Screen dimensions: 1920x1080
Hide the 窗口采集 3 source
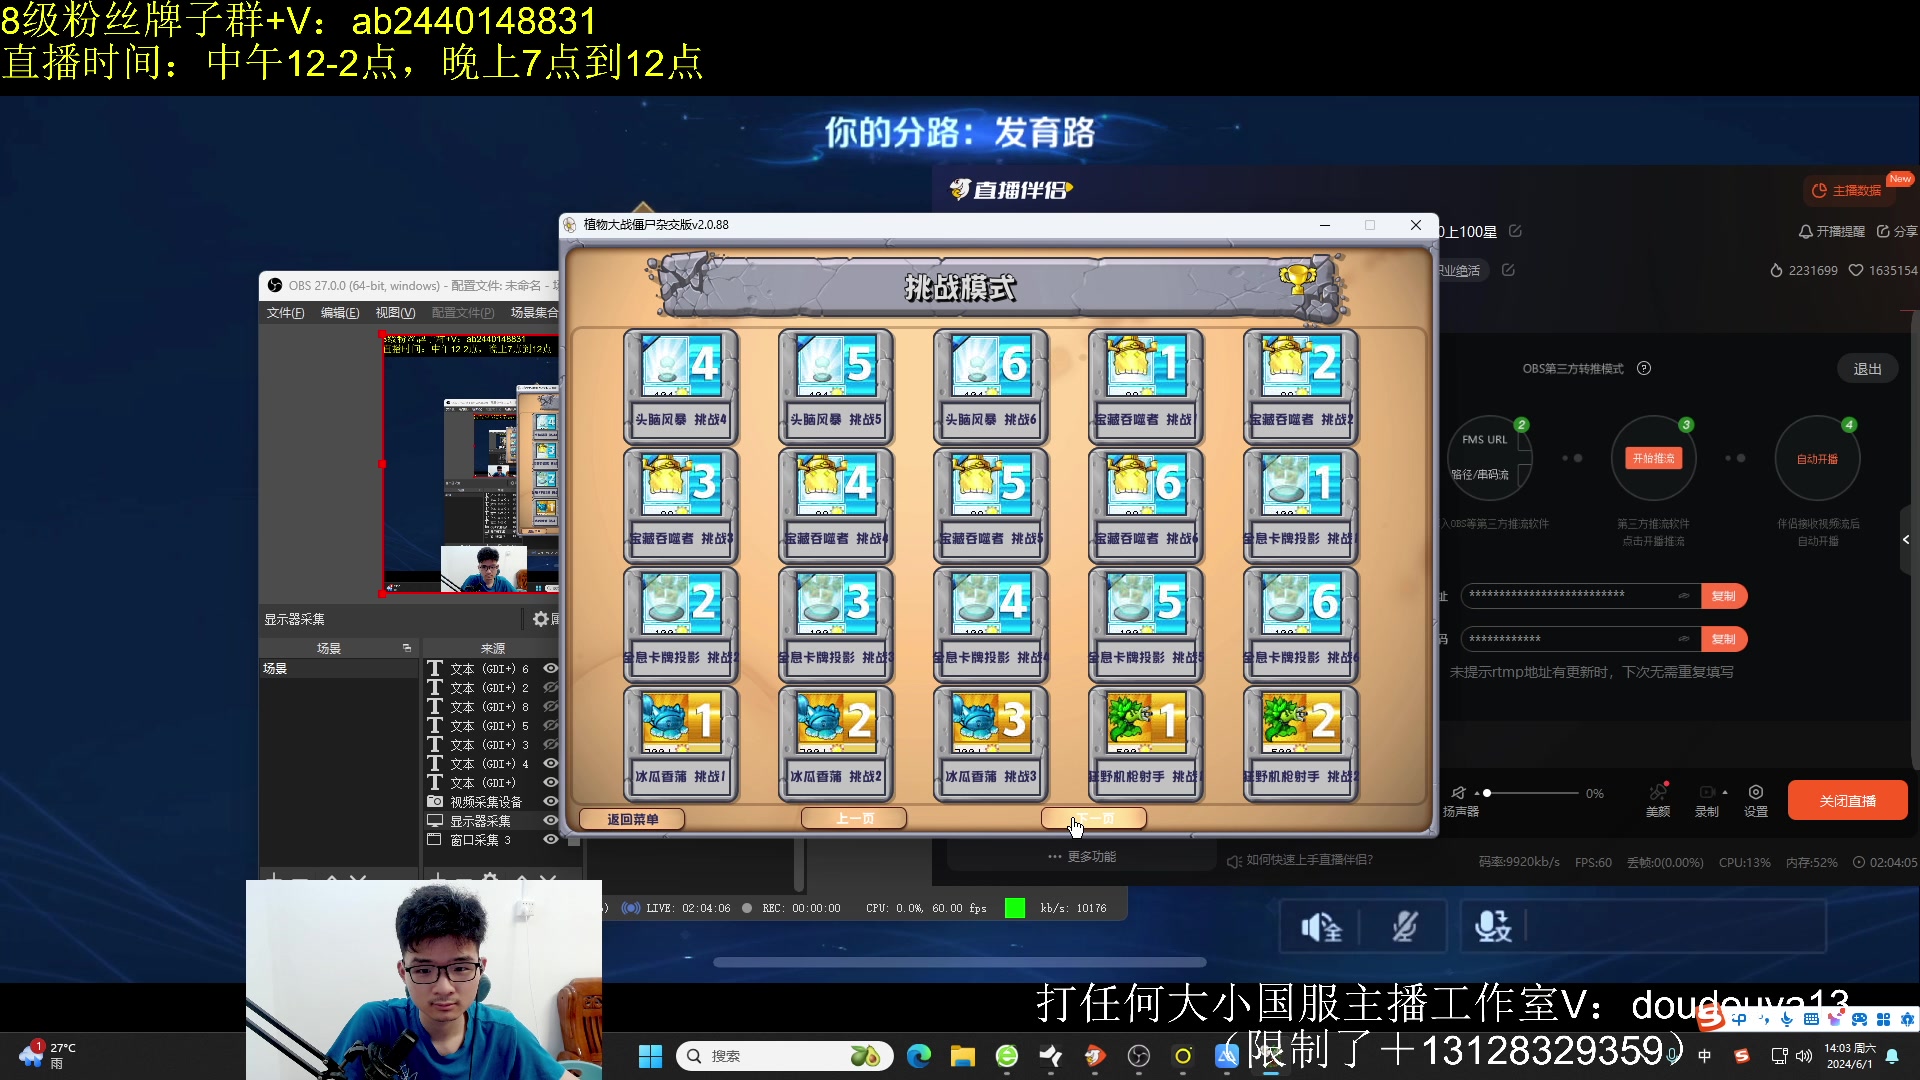(550, 839)
